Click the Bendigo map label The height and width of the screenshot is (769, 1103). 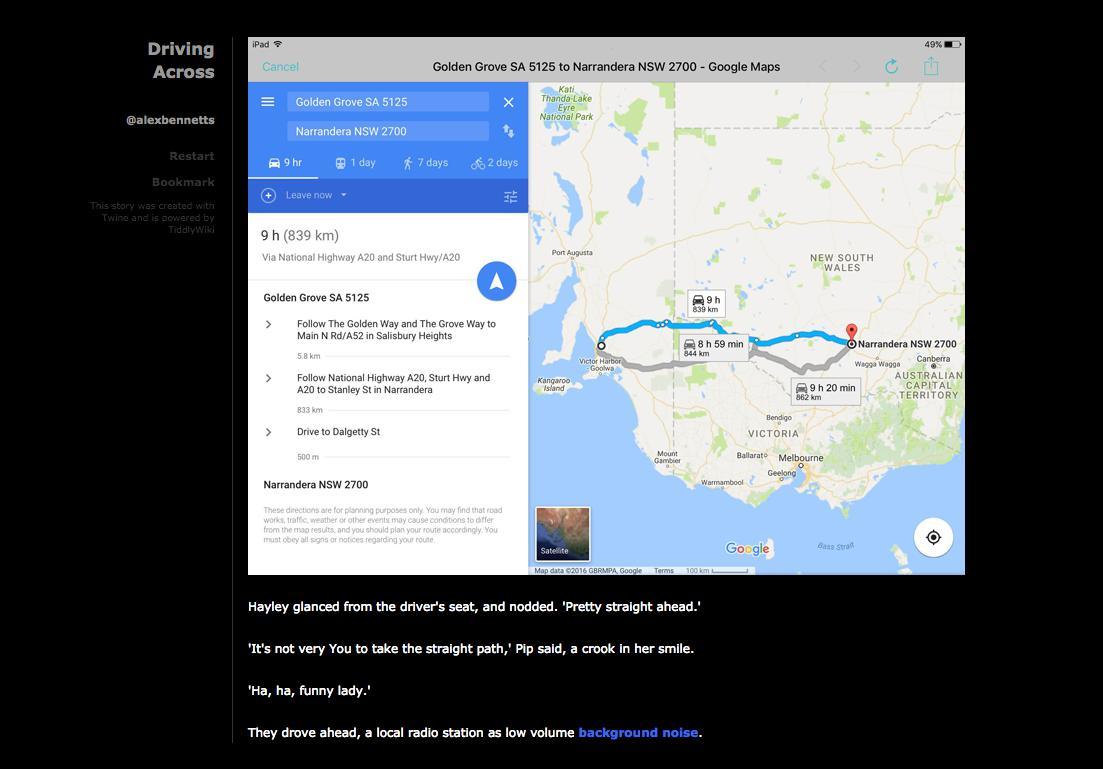[x=779, y=418]
